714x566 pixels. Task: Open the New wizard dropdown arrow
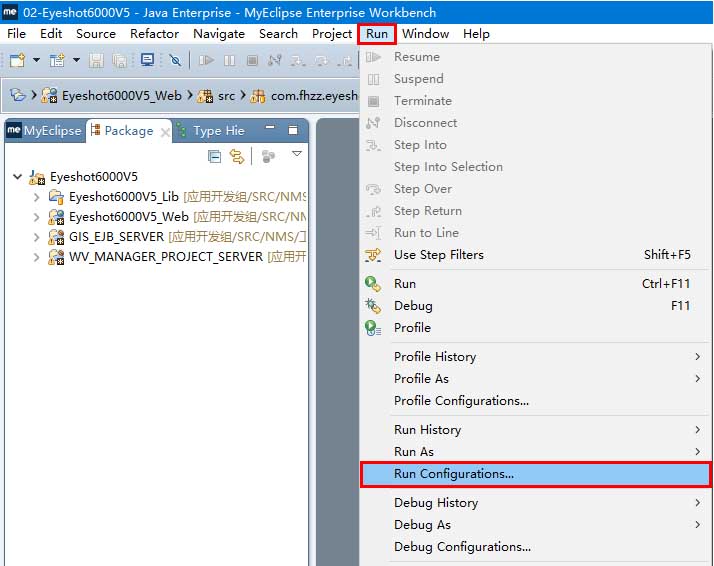36,60
